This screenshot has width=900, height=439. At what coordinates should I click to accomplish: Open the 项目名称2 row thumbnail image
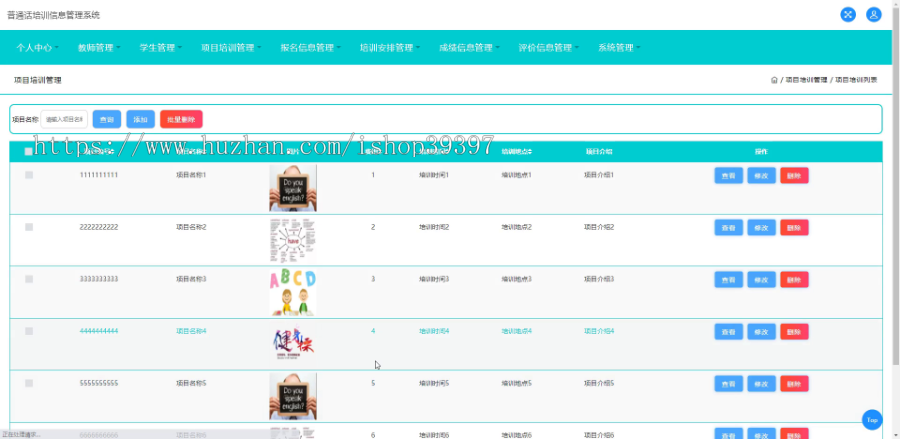[293, 240]
